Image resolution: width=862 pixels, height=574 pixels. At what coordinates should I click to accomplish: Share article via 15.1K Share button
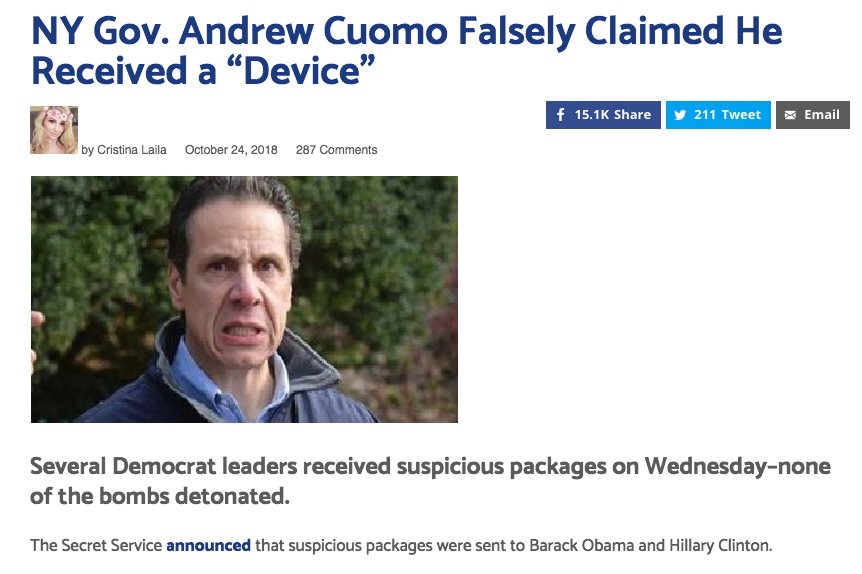pyautogui.click(x=603, y=115)
